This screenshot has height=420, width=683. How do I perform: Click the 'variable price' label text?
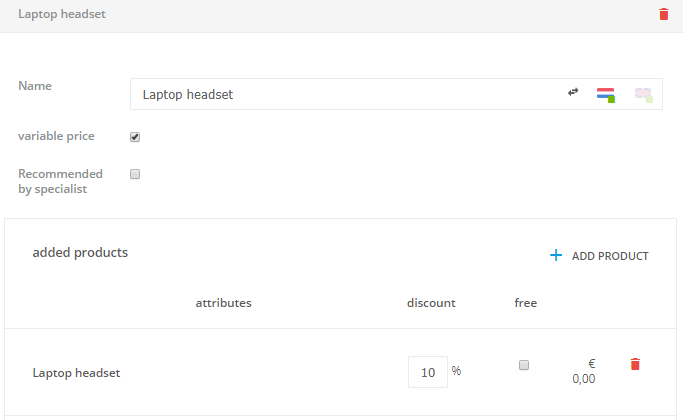[x=56, y=136]
